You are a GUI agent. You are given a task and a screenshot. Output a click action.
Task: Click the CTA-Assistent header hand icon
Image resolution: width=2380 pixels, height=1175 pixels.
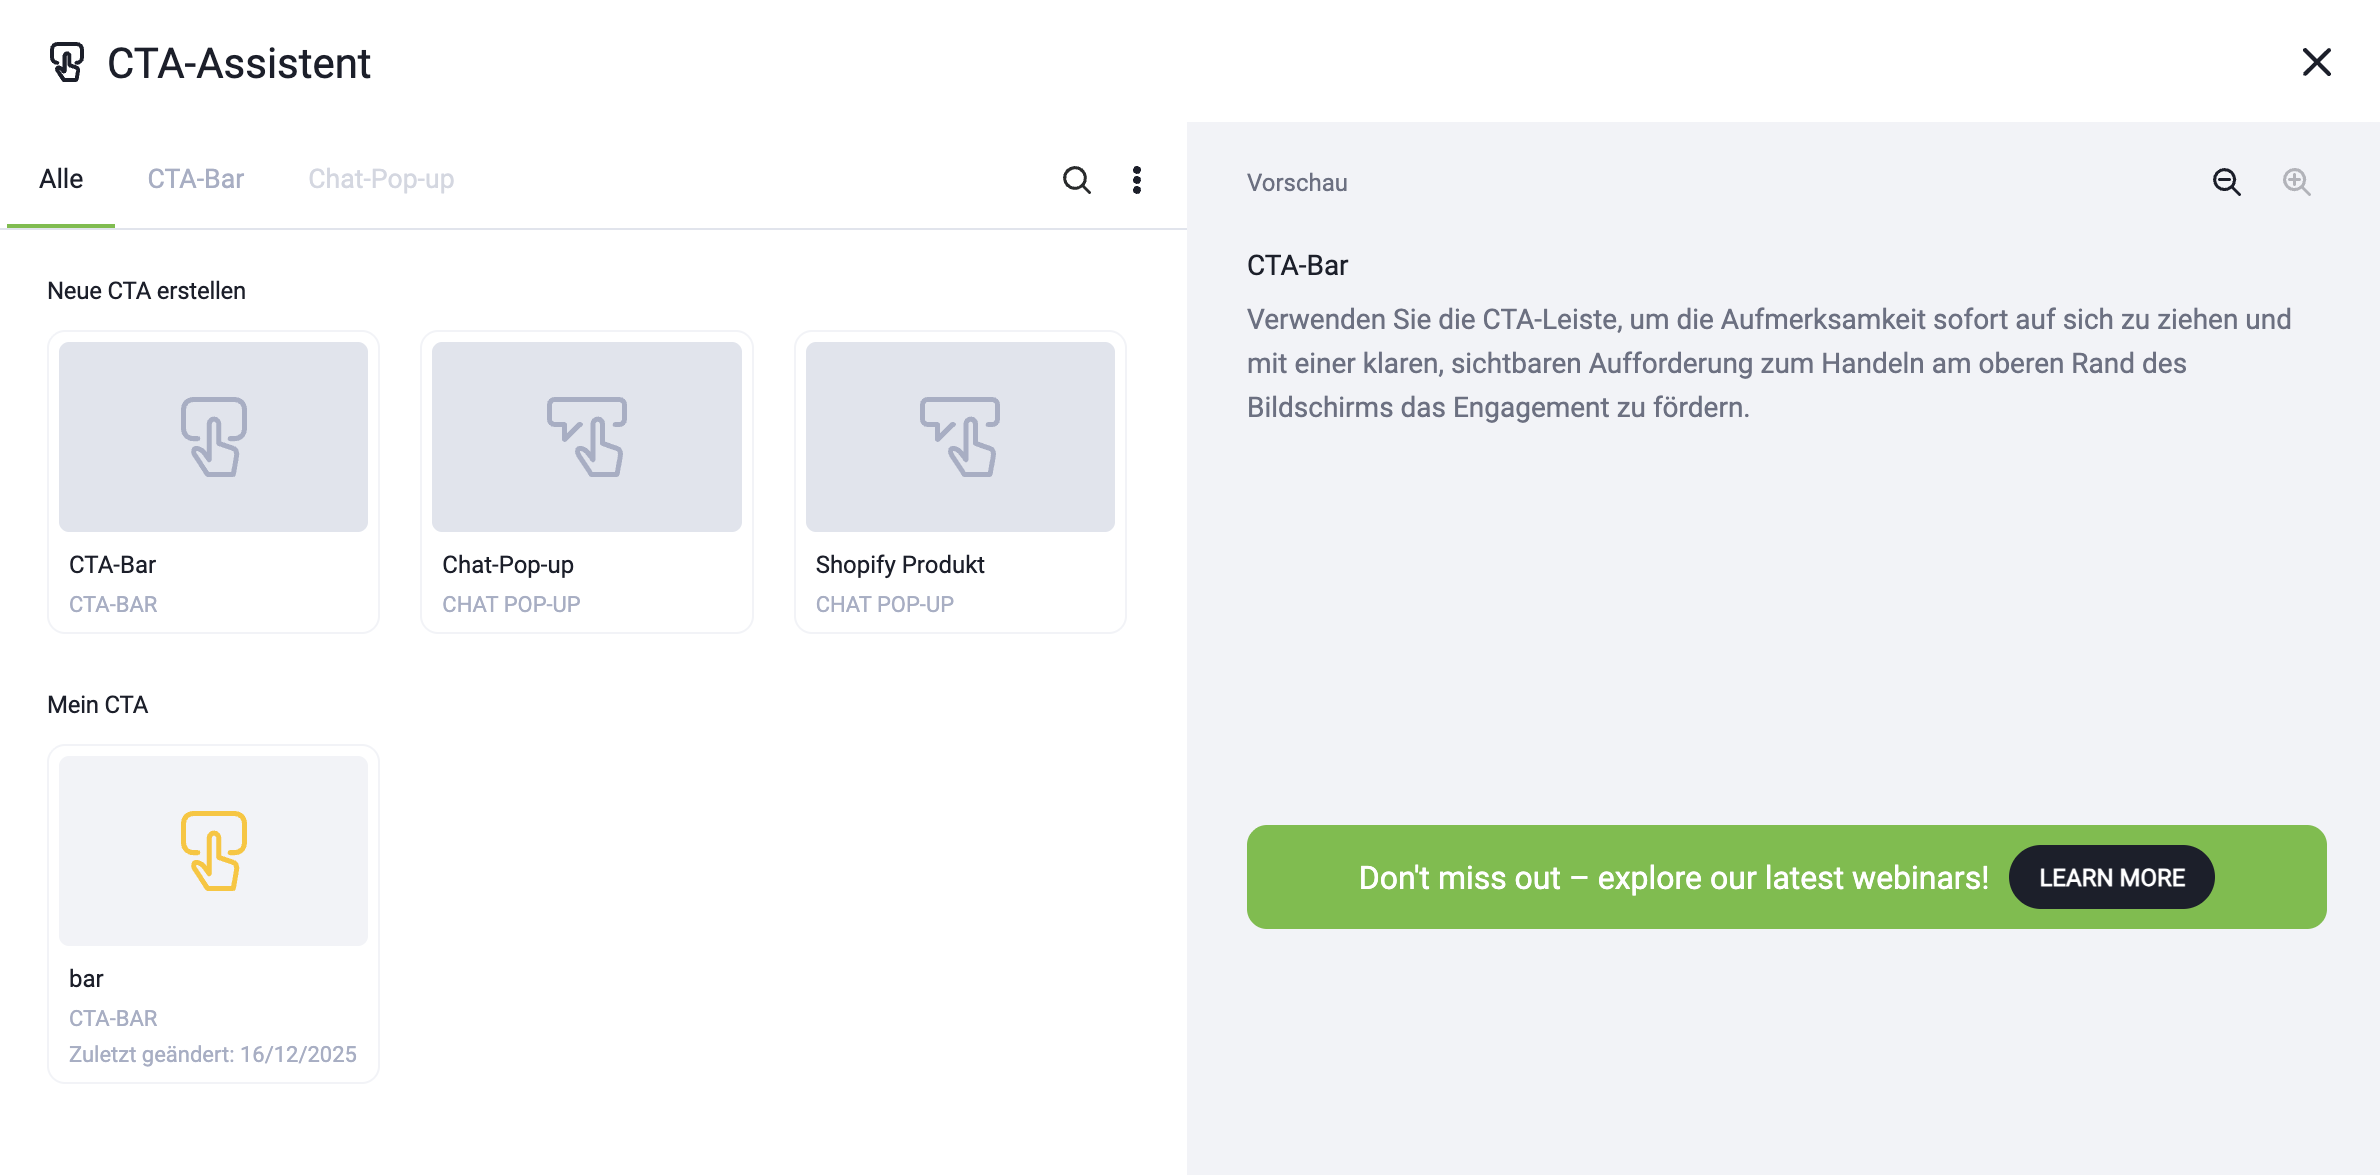(x=67, y=62)
